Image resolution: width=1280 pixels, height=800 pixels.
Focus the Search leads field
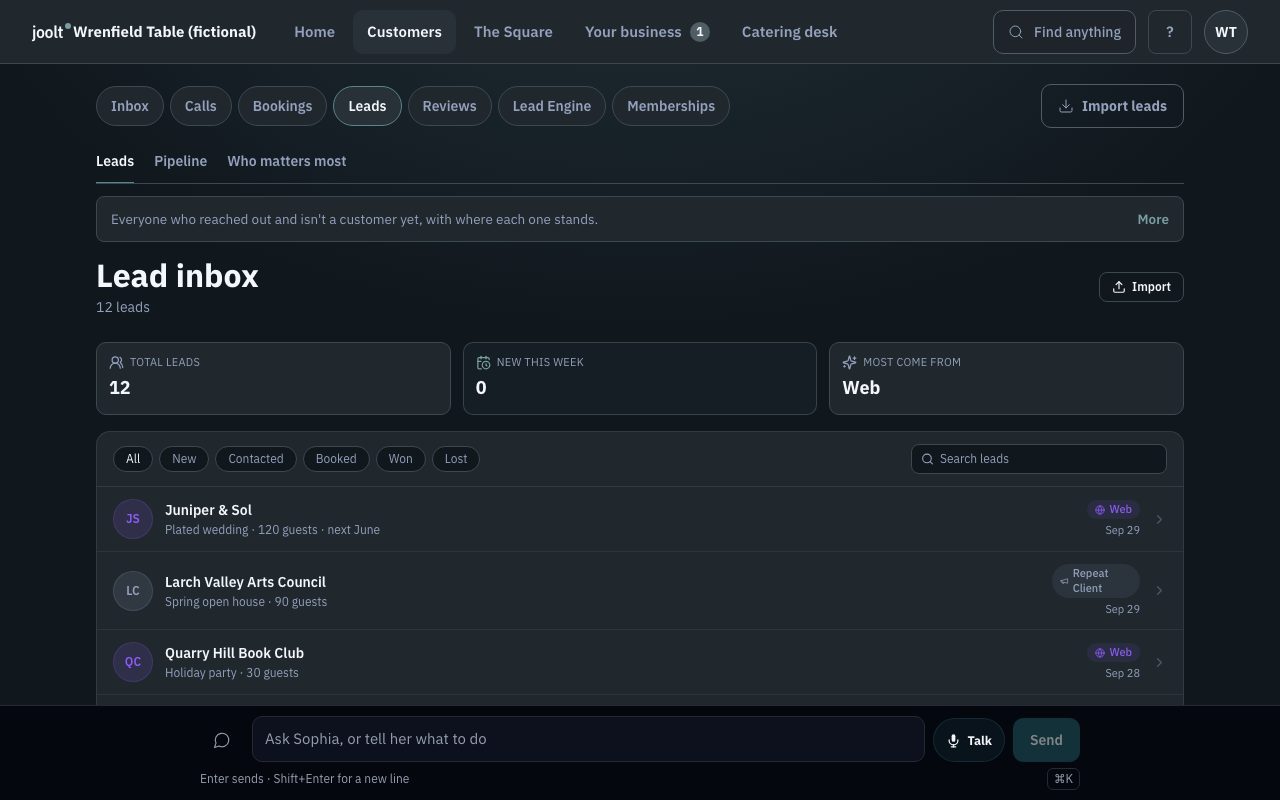click(x=1039, y=459)
